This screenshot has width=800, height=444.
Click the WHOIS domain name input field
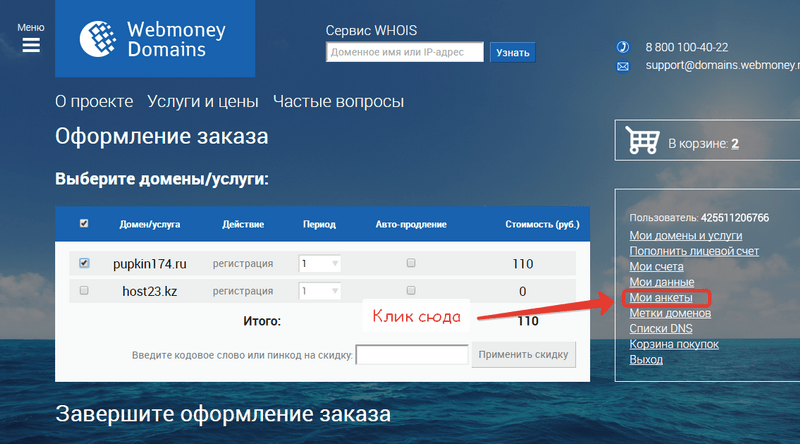tap(405, 52)
